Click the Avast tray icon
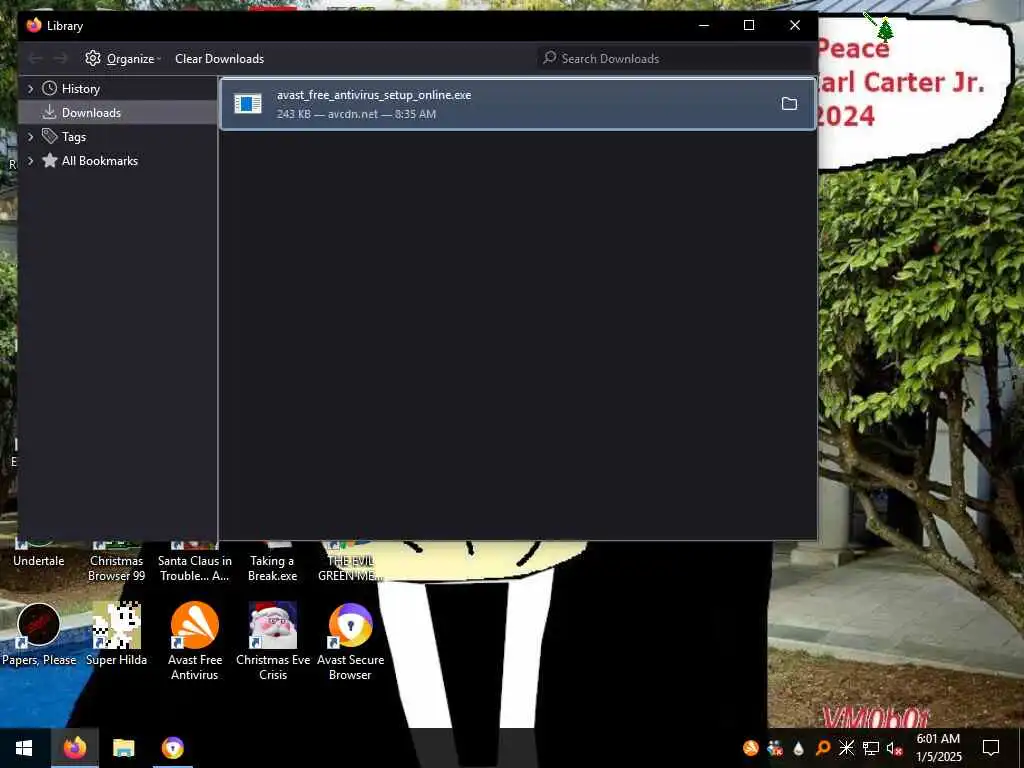This screenshot has width=1024, height=768. 751,748
